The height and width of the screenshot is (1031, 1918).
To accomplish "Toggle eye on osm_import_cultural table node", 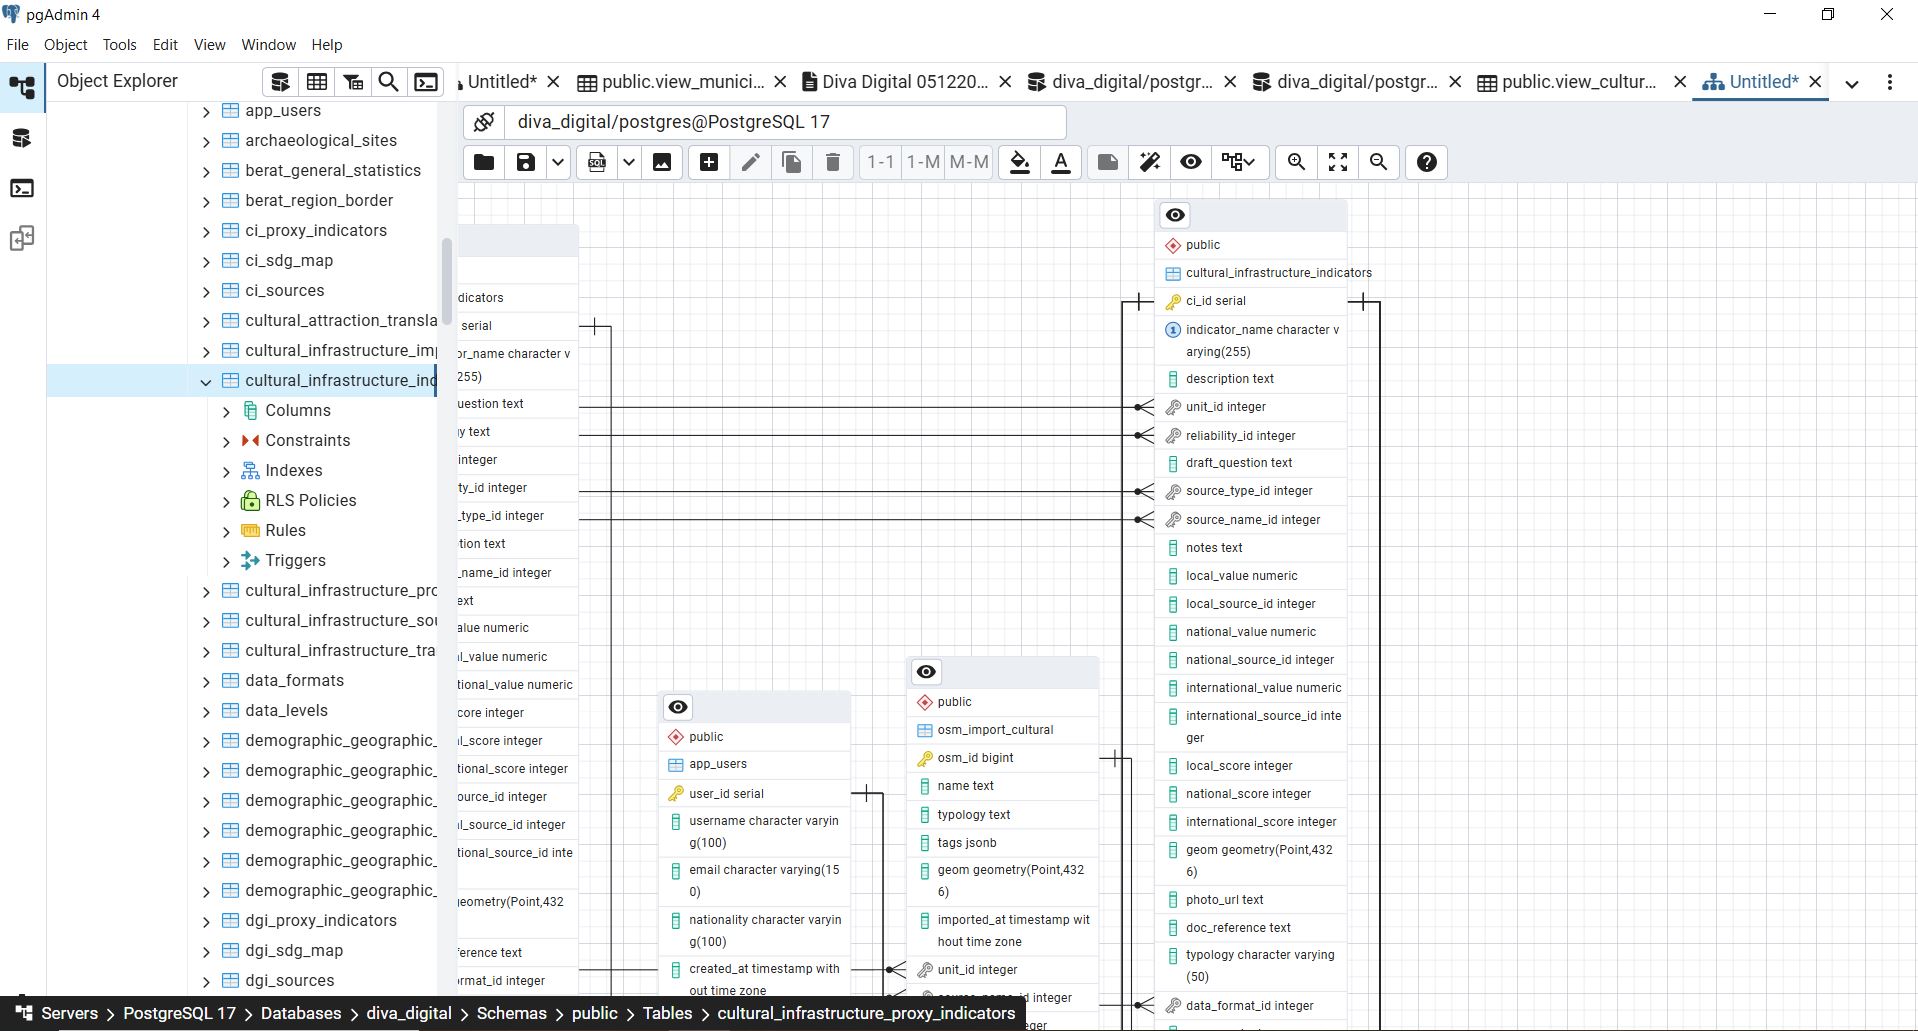I will pos(926,672).
